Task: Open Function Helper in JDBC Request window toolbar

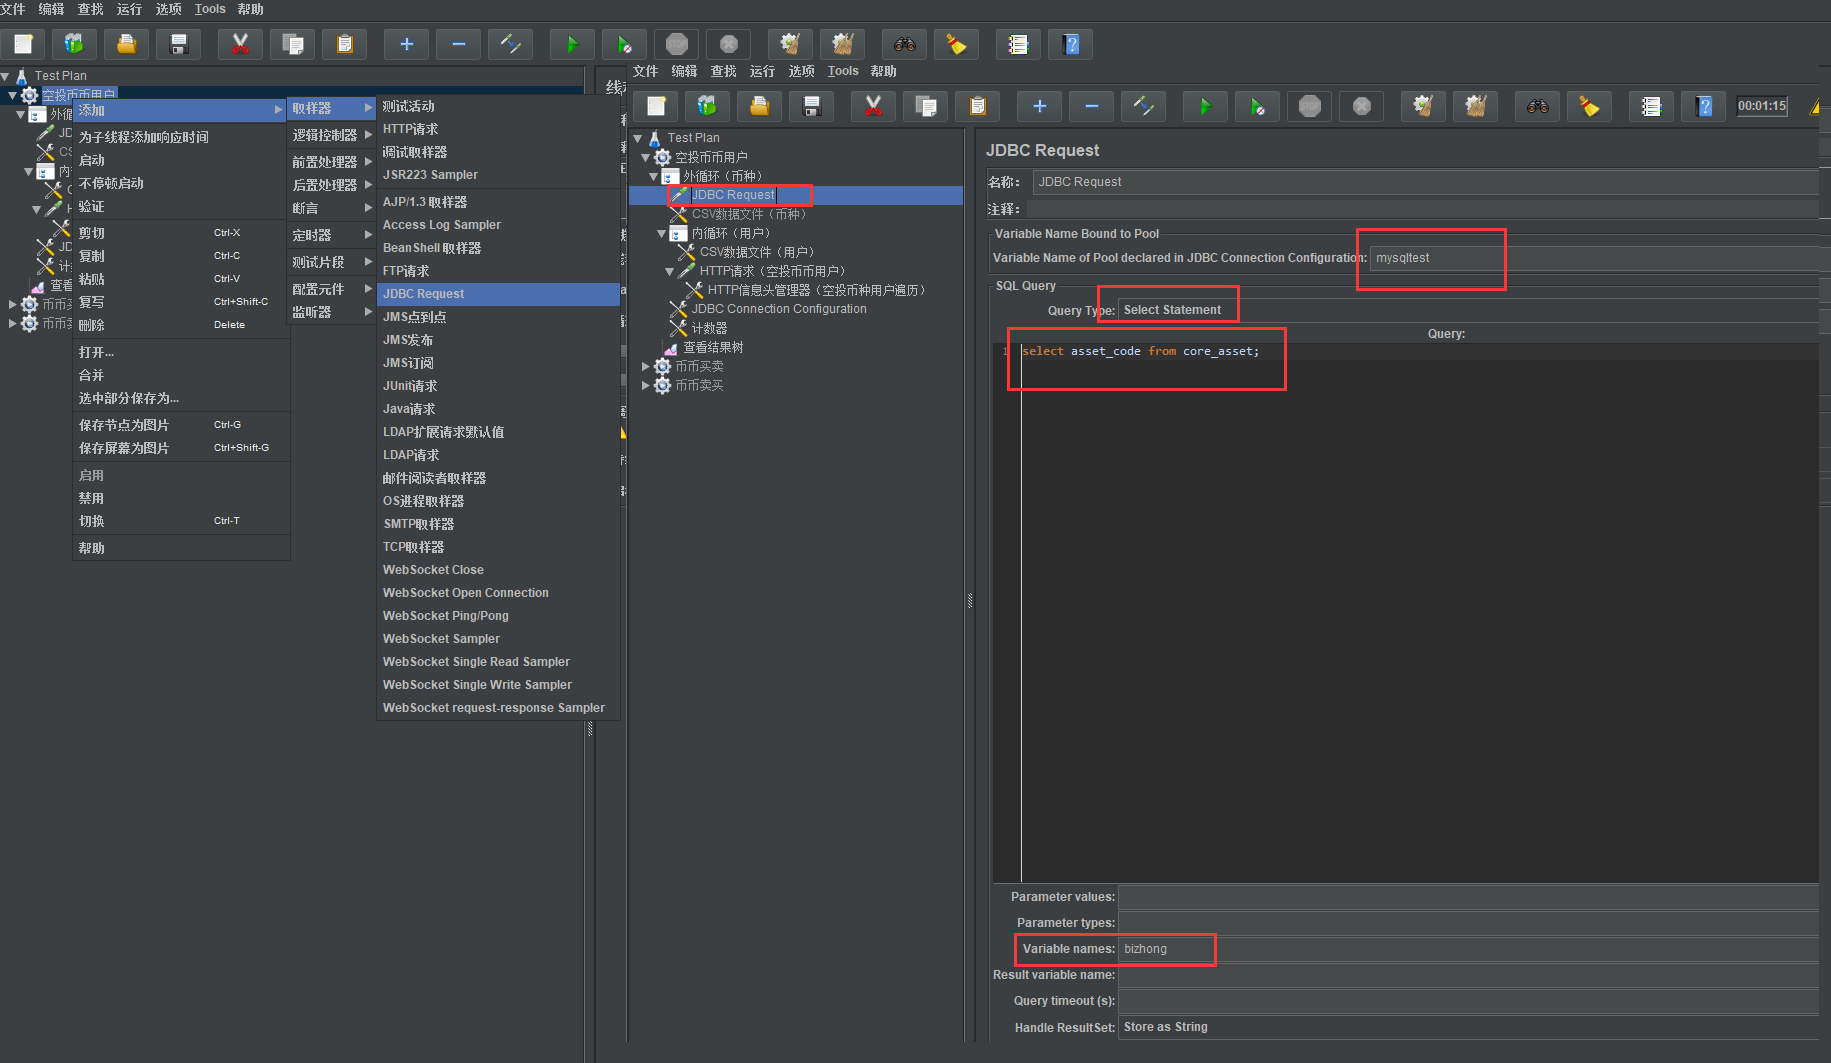Action: (1651, 106)
